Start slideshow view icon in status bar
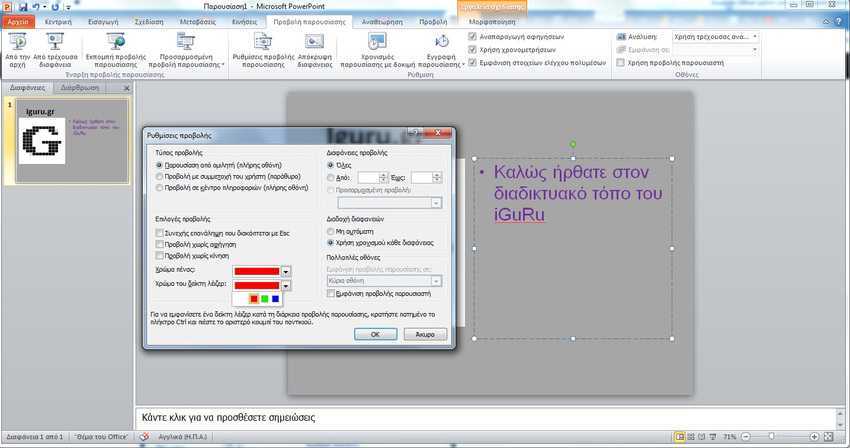The image size is (850, 448). 713,437
